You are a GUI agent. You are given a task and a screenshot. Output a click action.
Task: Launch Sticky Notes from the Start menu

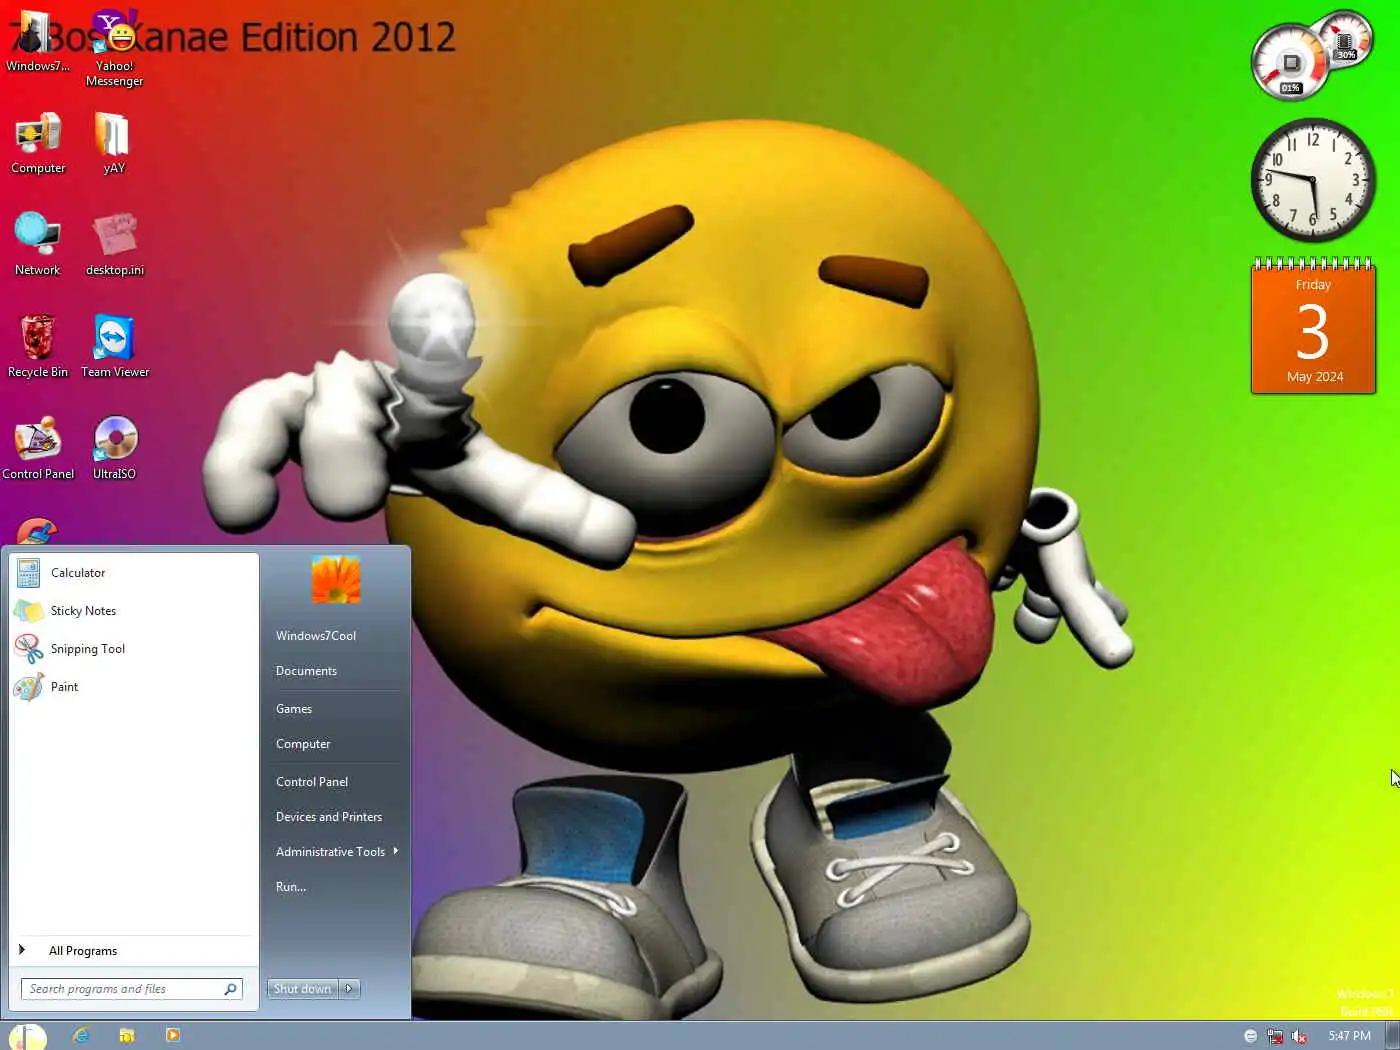(x=134, y=611)
